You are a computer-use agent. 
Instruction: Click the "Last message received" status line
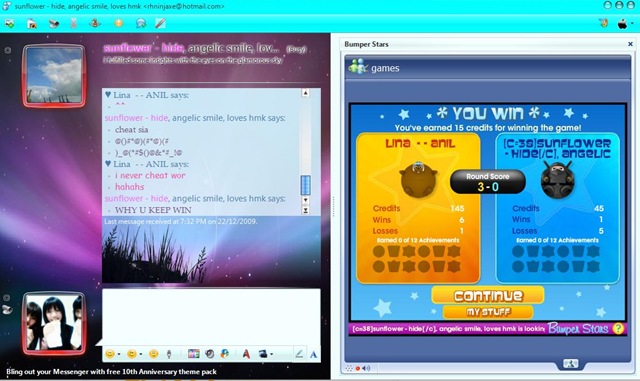(x=181, y=222)
